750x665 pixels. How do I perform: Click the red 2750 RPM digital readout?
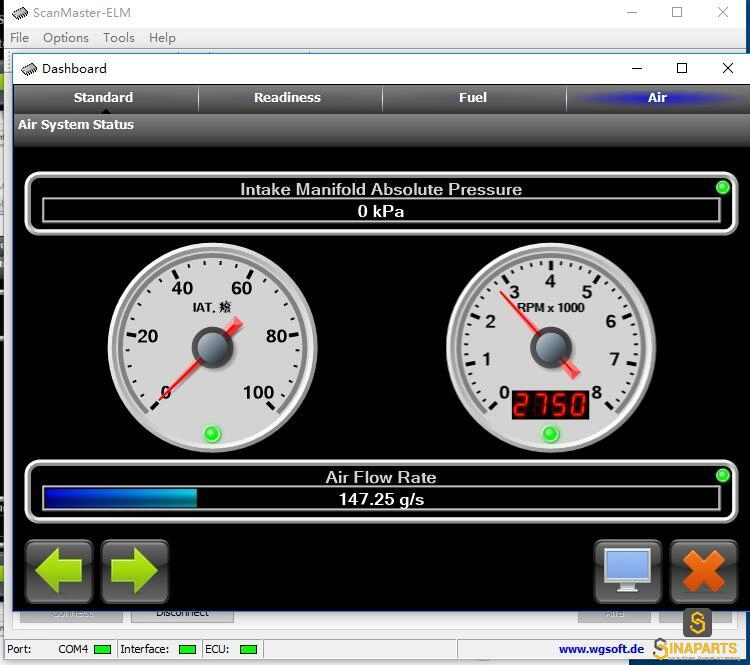pos(550,405)
